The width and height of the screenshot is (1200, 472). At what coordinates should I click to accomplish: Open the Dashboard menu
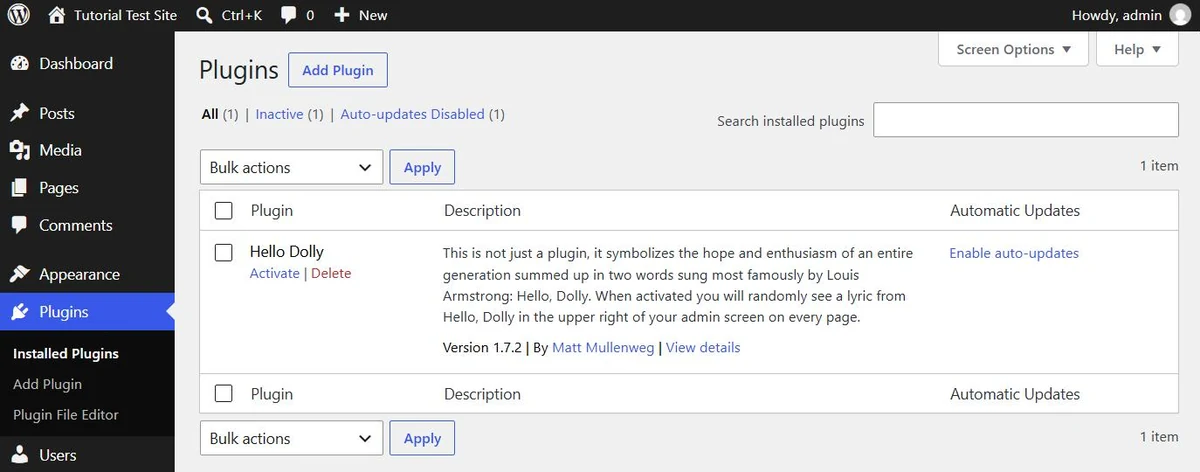pos(76,63)
